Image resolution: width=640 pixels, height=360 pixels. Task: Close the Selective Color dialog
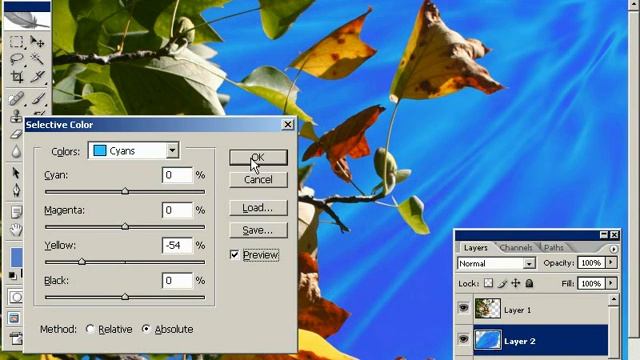coord(288,124)
